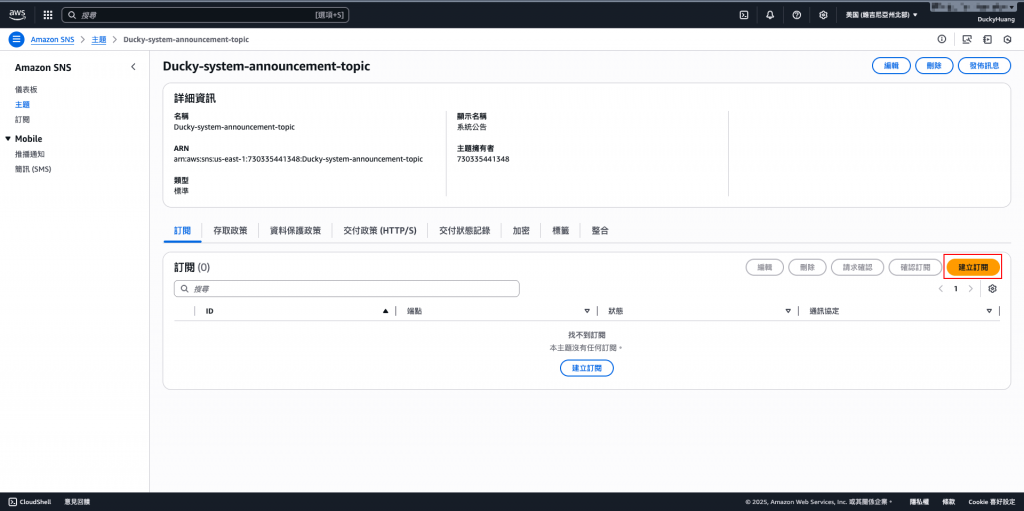Click the display name value 系統公告
This screenshot has height=511, width=1024.
click(472, 127)
